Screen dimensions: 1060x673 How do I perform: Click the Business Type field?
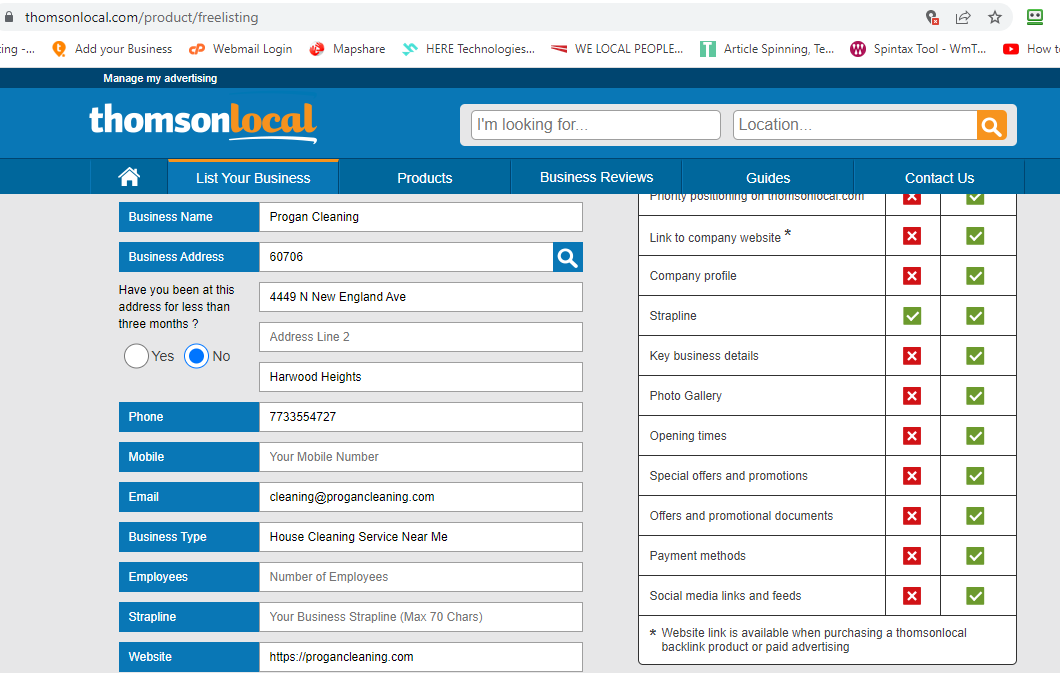(420, 537)
